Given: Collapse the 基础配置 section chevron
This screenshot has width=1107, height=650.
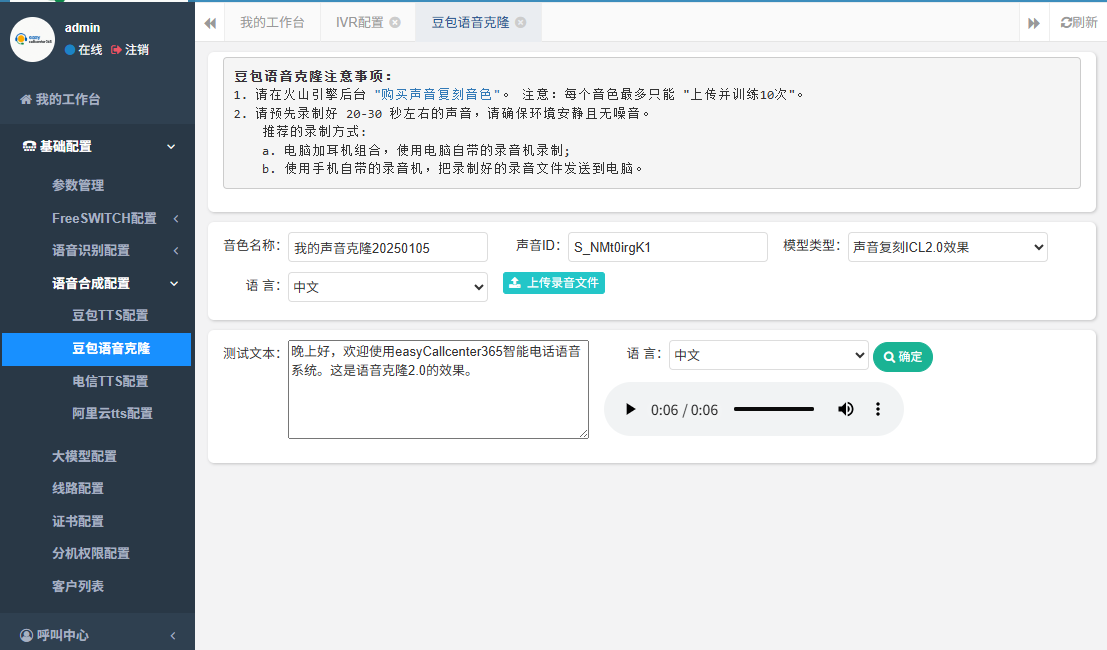Looking at the screenshot, I should 171,147.
